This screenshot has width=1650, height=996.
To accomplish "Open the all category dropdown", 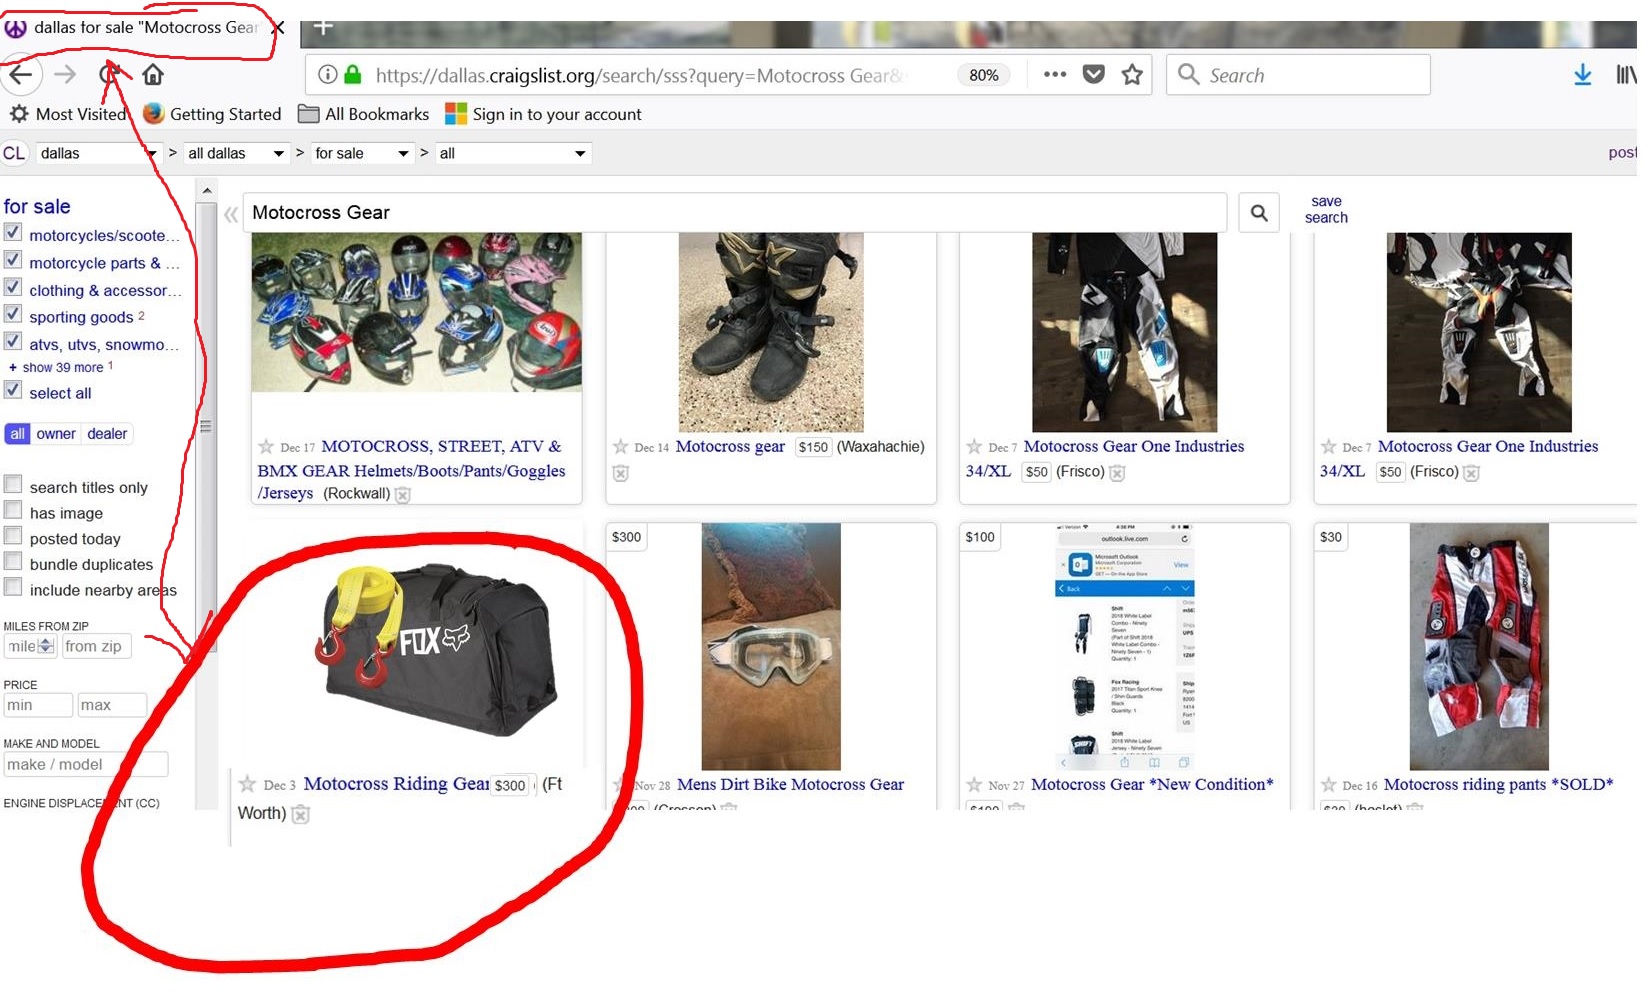I will 513,153.
